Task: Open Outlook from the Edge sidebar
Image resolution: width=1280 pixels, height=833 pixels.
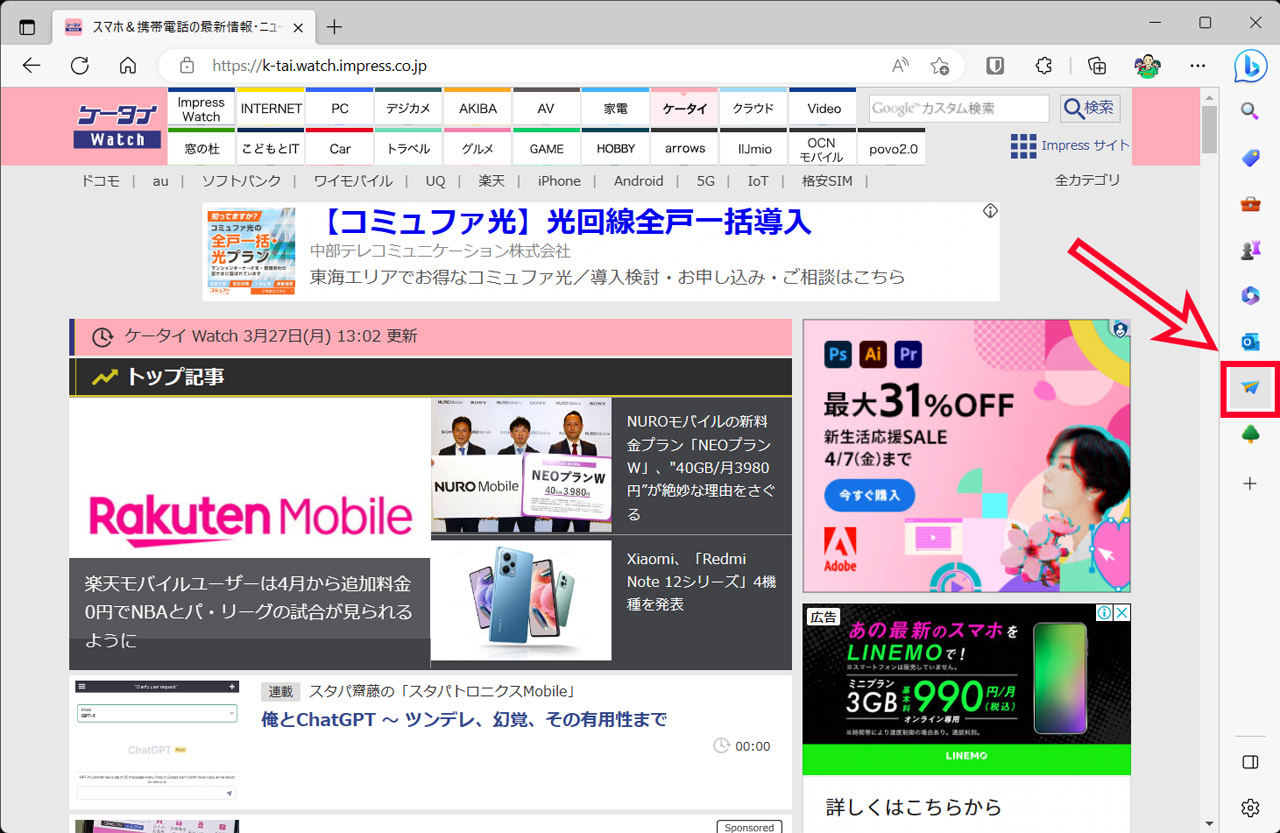Action: tap(1249, 341)
